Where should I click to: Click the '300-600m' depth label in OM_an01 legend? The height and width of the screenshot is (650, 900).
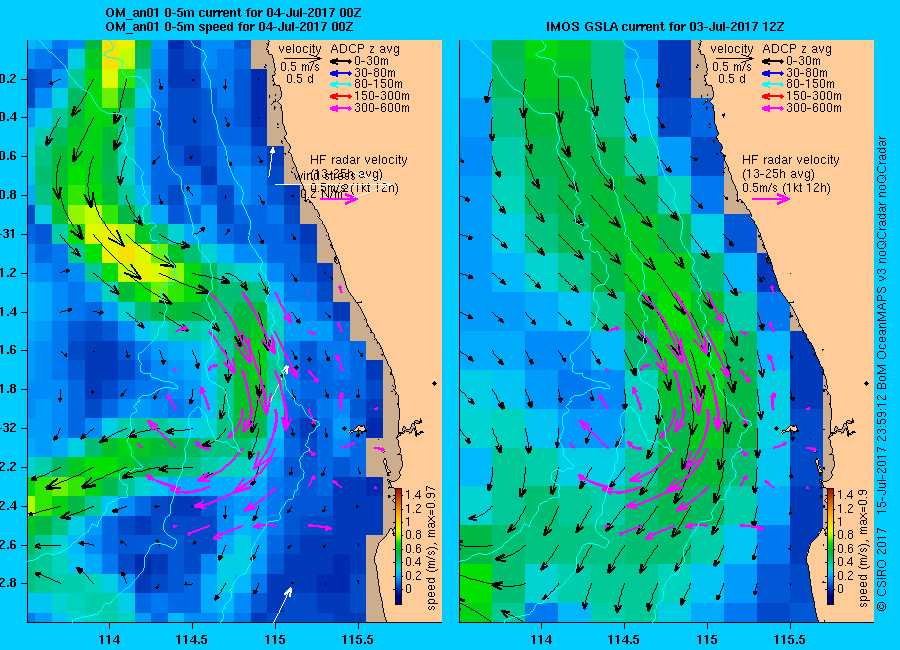[382, 108]
